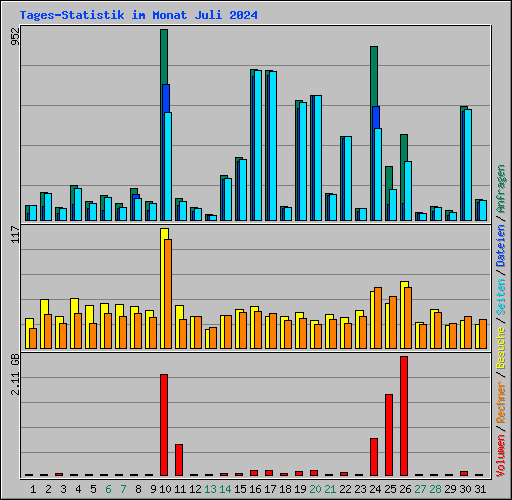This screenshot has height=500, width=512.
Task: Click the Rechner legend label in orange
Action: tap(501, 402)
